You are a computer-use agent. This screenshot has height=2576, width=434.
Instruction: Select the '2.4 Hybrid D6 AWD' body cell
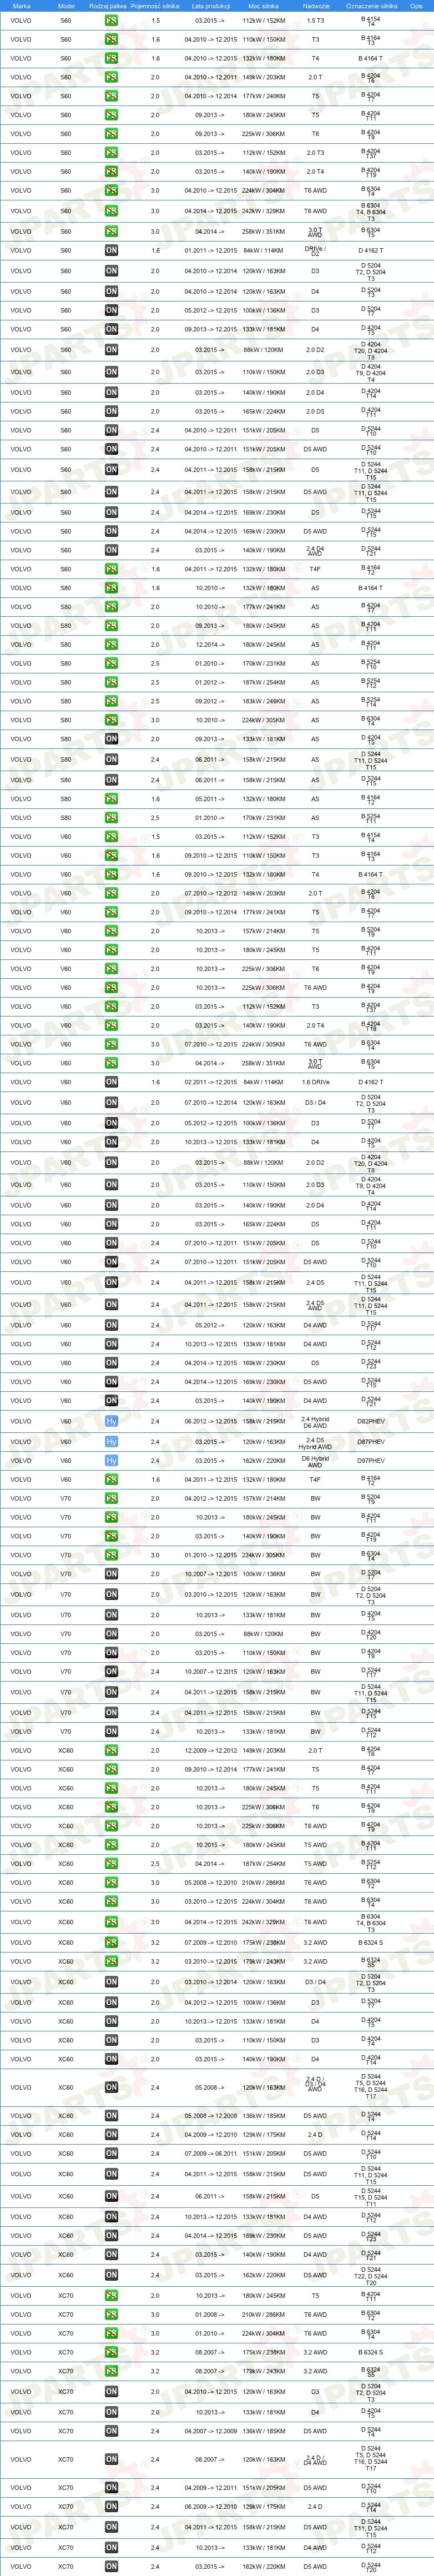315,1421
